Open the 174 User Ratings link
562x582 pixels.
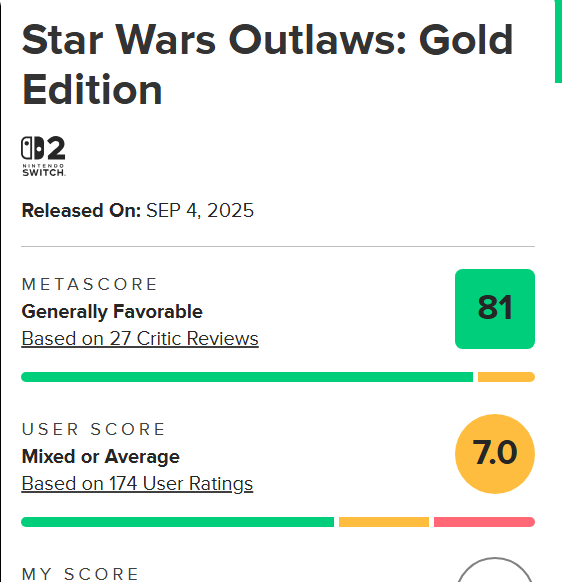[137, 484]
